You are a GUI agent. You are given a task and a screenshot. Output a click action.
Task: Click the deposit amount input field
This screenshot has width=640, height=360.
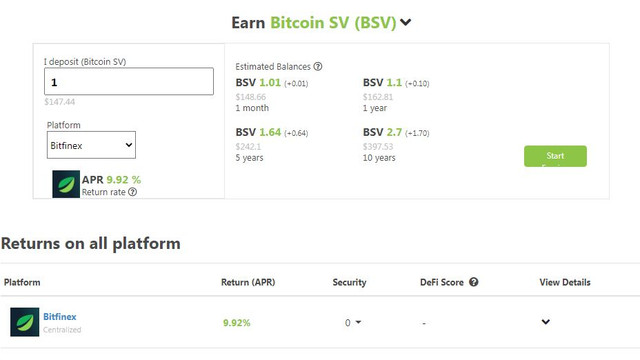point(129,82)
